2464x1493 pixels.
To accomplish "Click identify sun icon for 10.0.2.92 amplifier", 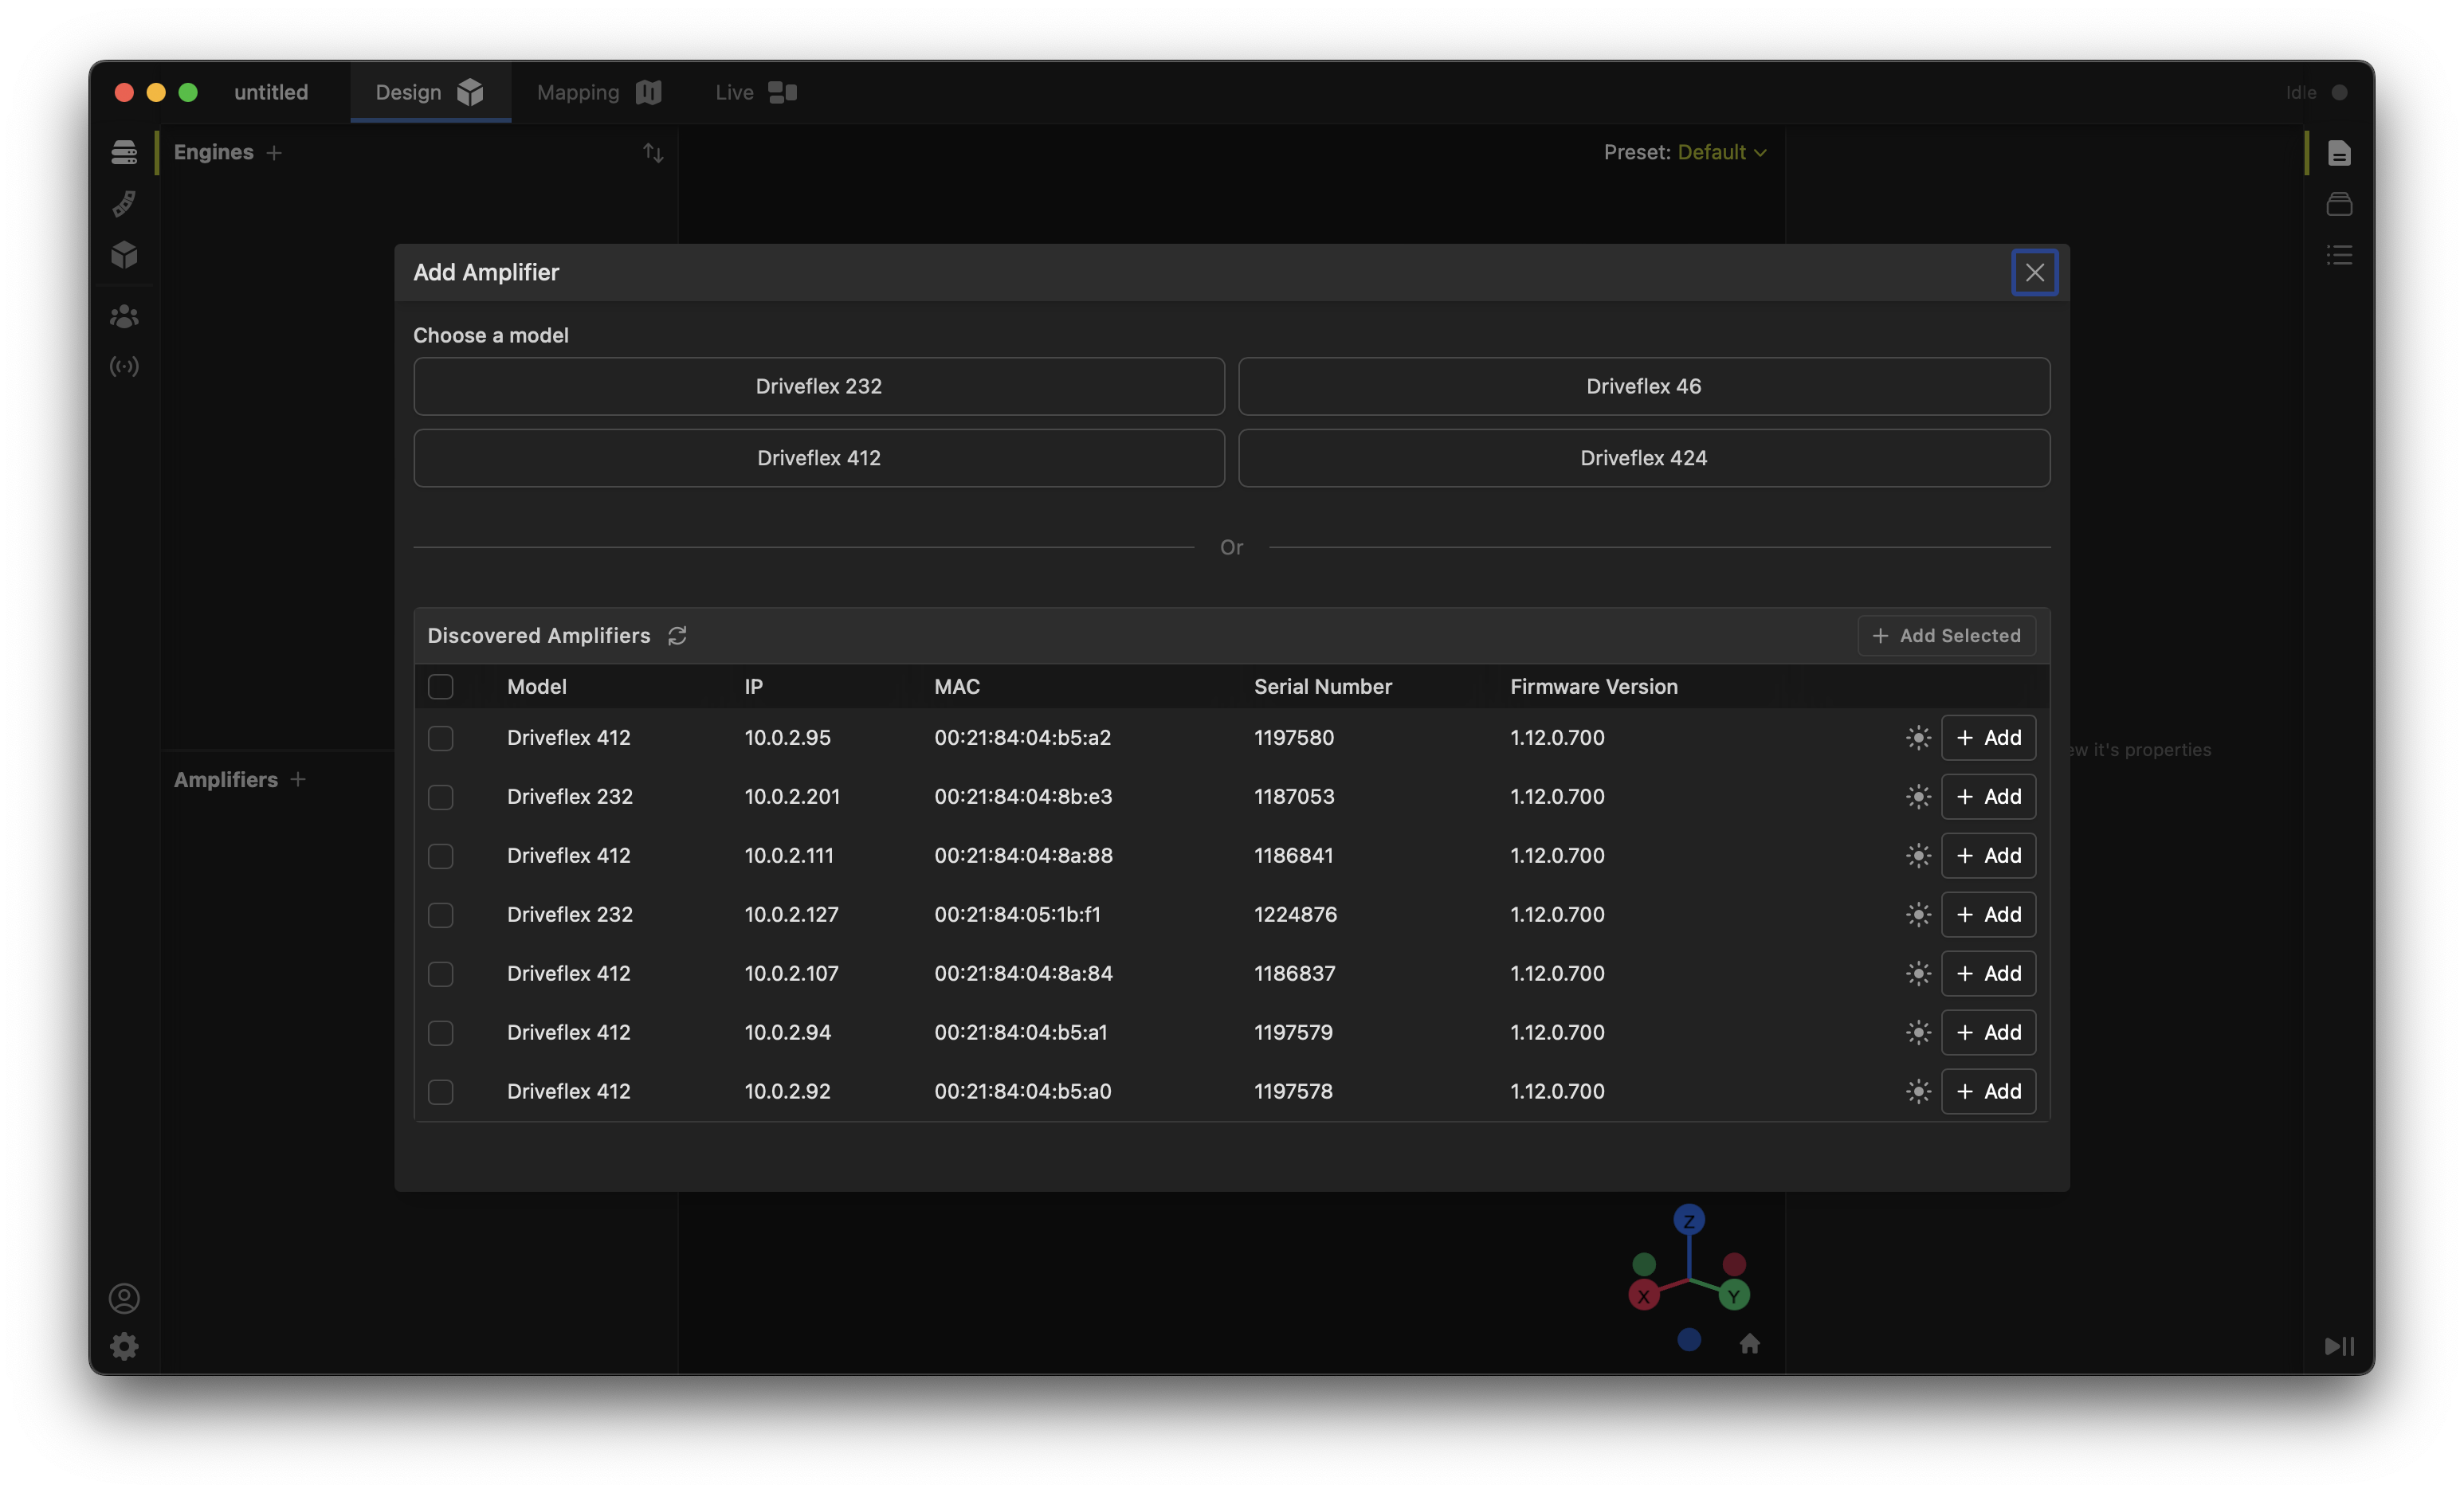I will tap(1917, 1091).
